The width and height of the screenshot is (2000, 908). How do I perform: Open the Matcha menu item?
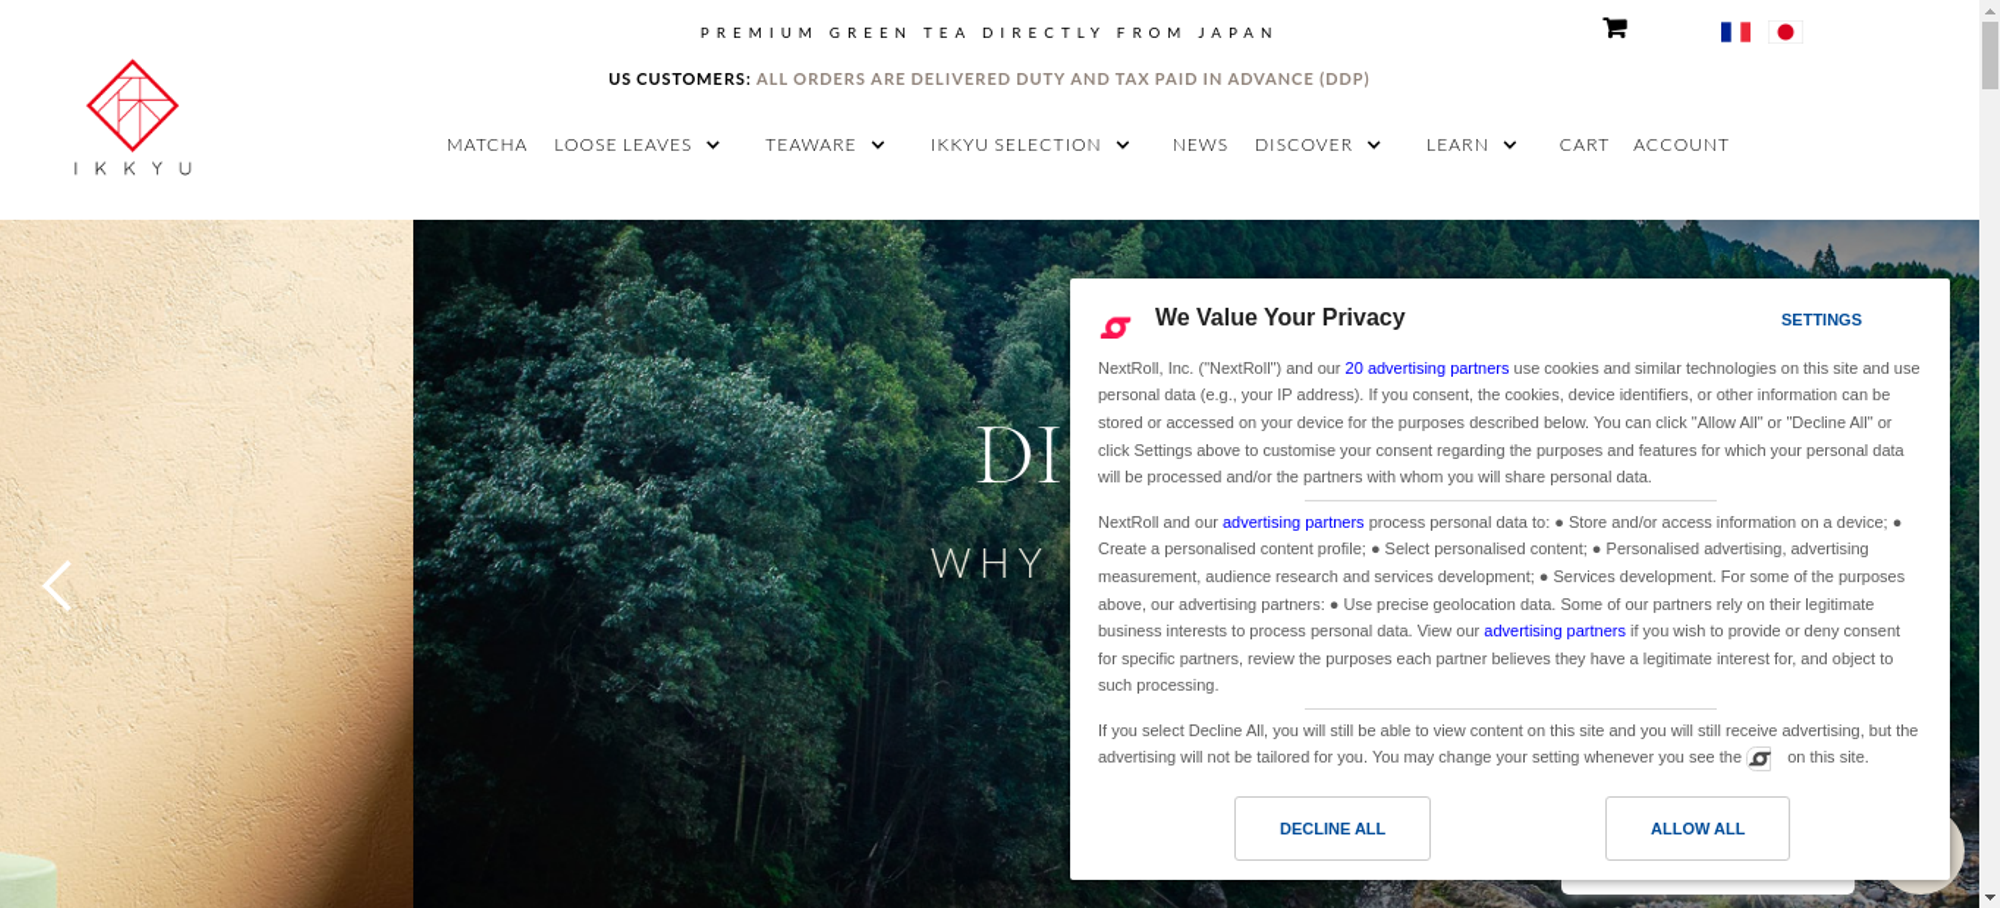click(x=487, y=145)
